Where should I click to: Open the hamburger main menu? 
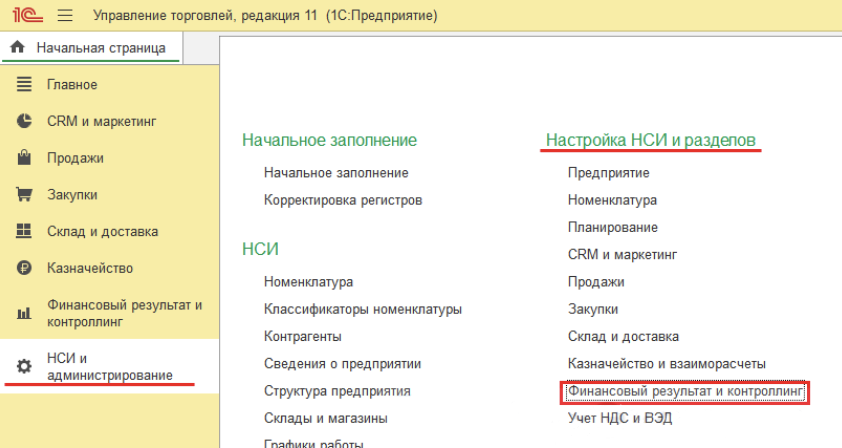click(x=65, y=16)
